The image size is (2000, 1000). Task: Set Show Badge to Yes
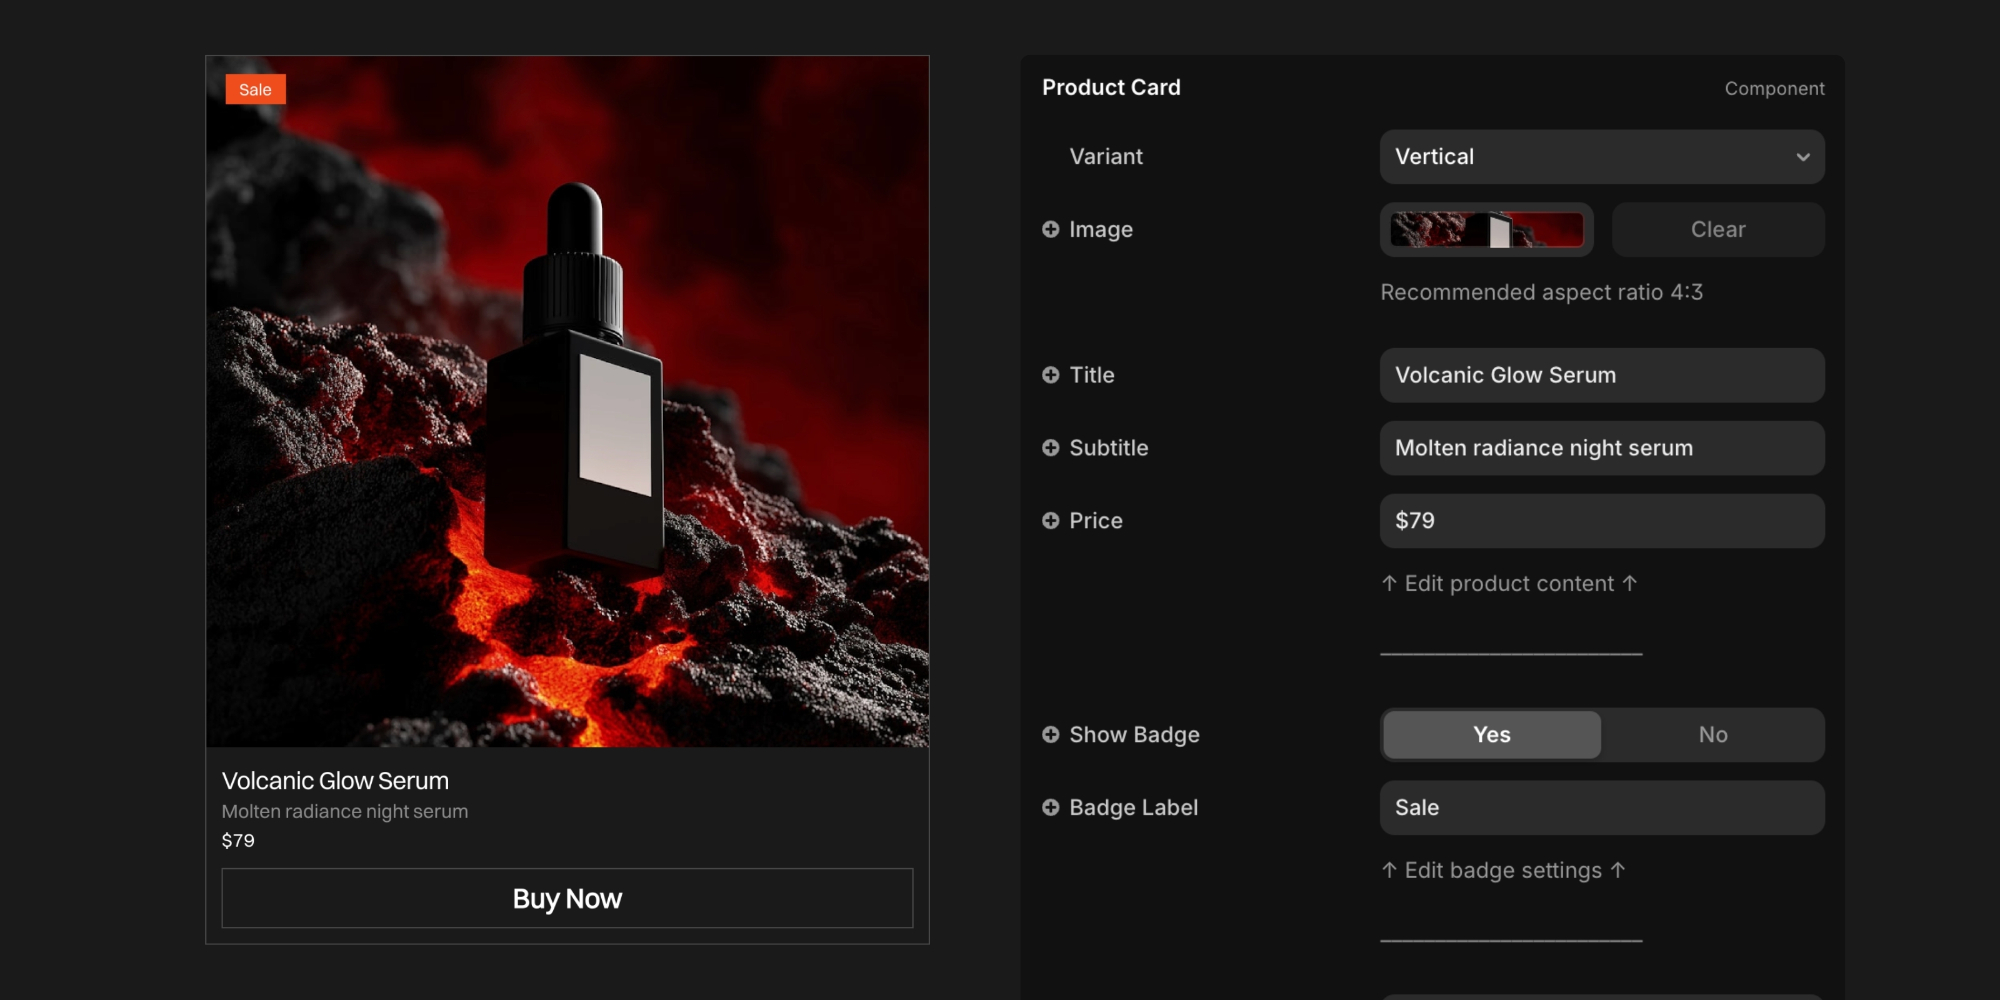(x=1491, y=735)
